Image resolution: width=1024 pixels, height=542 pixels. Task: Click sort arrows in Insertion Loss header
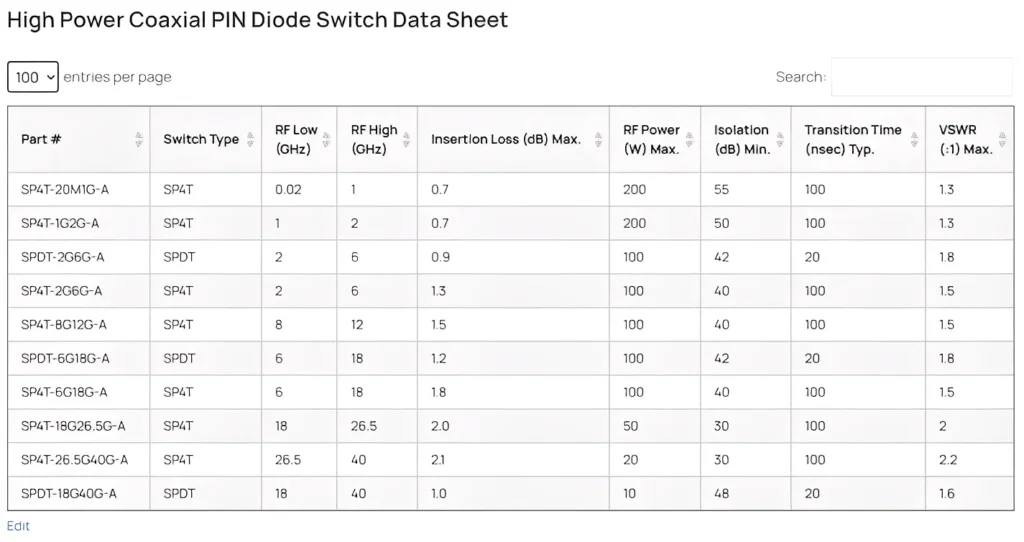(x=598, y=140)
